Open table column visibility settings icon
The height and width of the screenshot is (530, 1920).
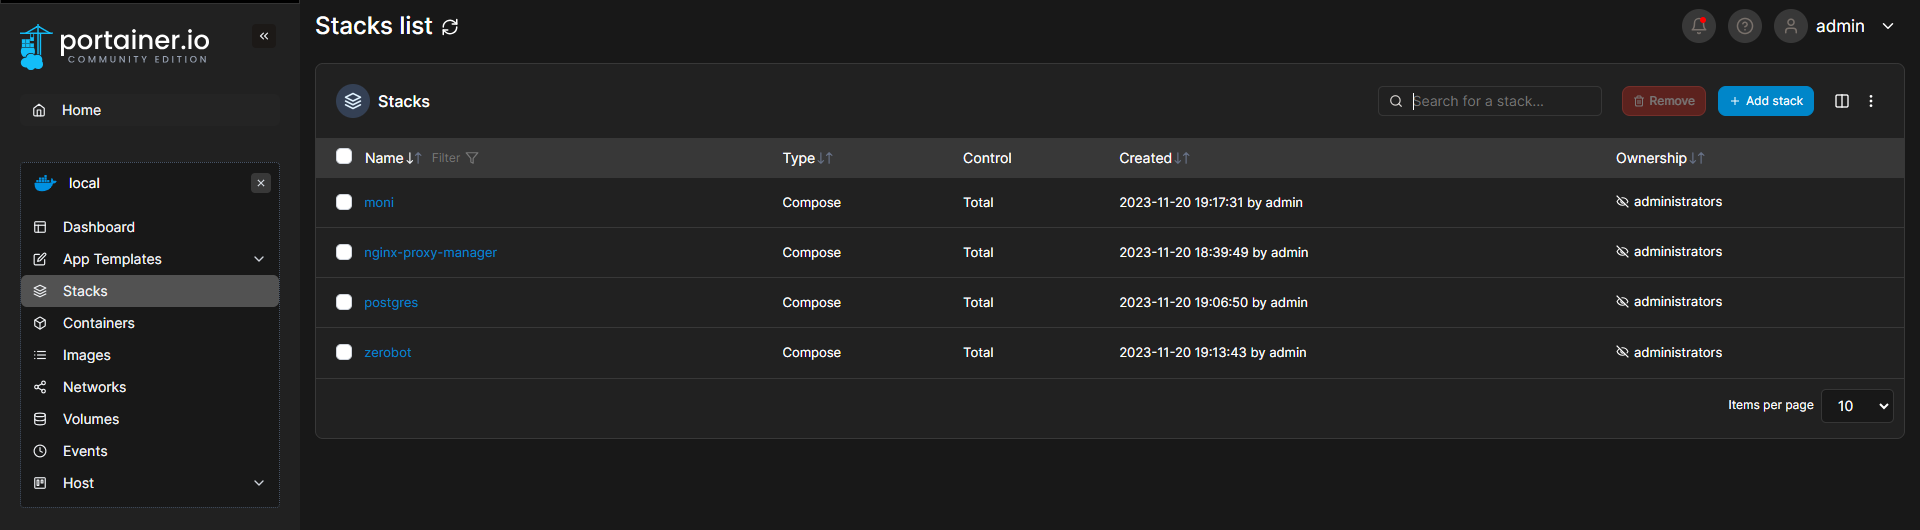click(1841, 101)
